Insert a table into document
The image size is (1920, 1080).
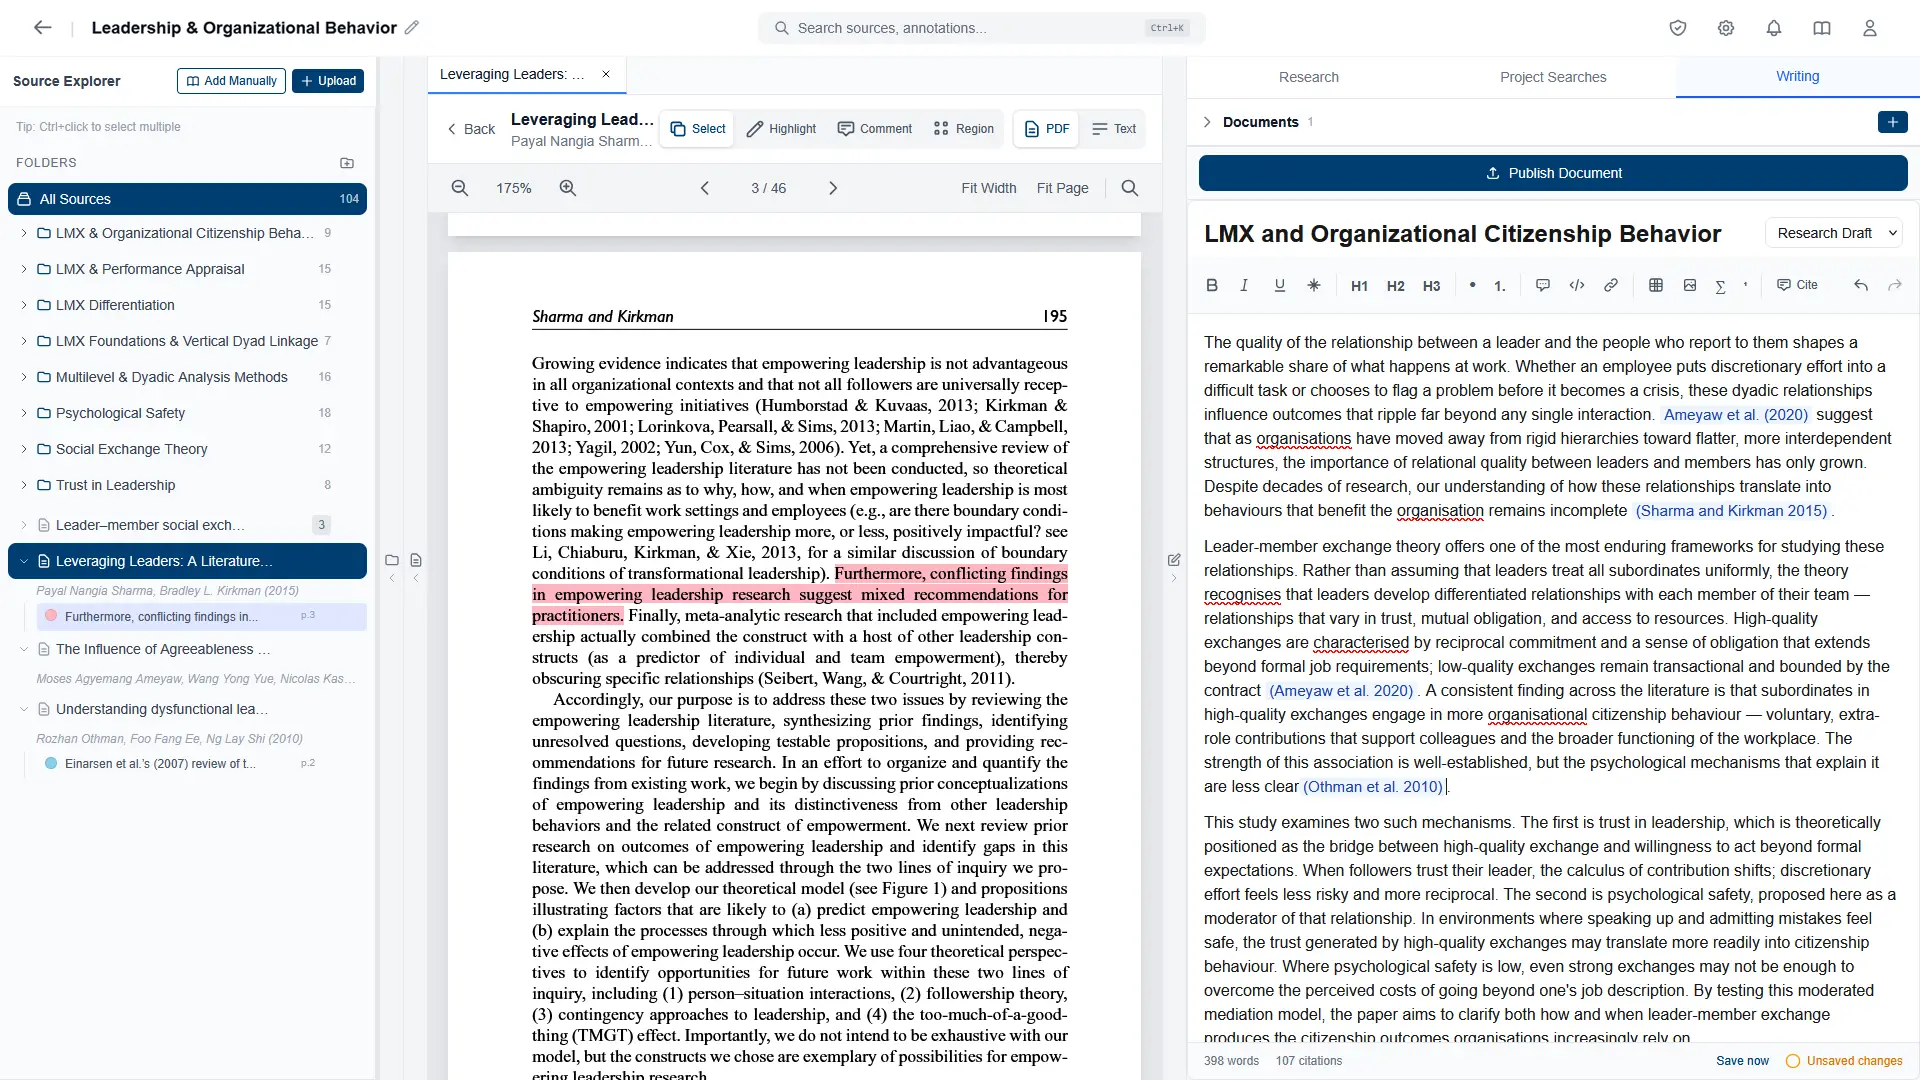tap(1656, 285)
